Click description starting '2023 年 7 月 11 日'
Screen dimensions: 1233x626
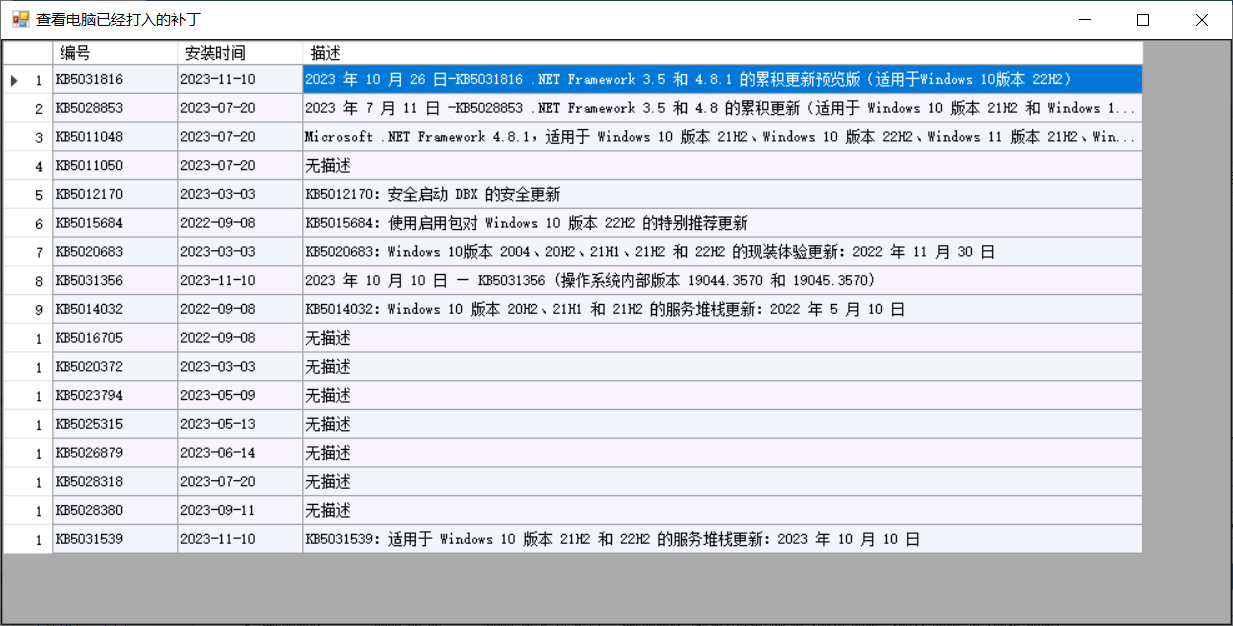point(722,108)
